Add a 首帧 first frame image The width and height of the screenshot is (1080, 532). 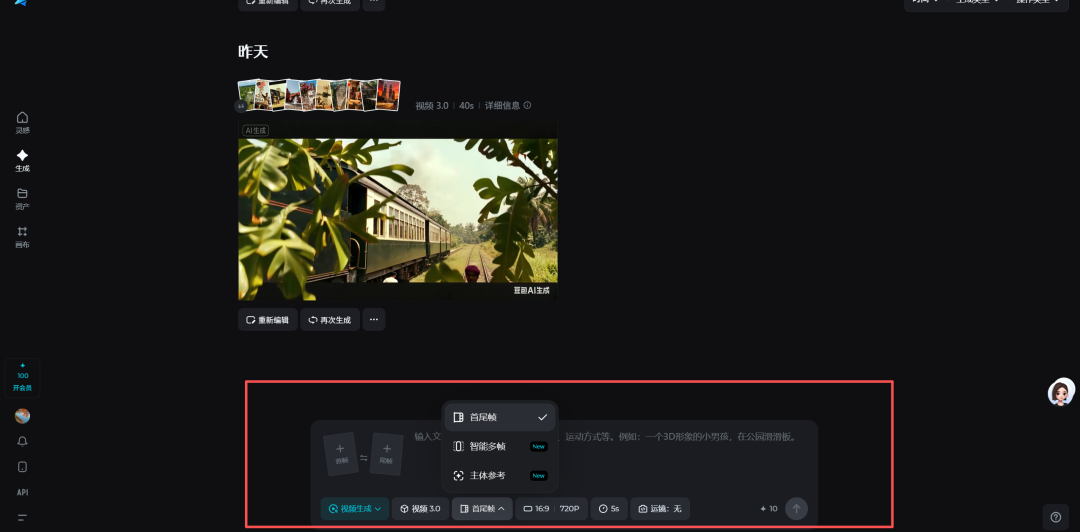coord(341,454)
